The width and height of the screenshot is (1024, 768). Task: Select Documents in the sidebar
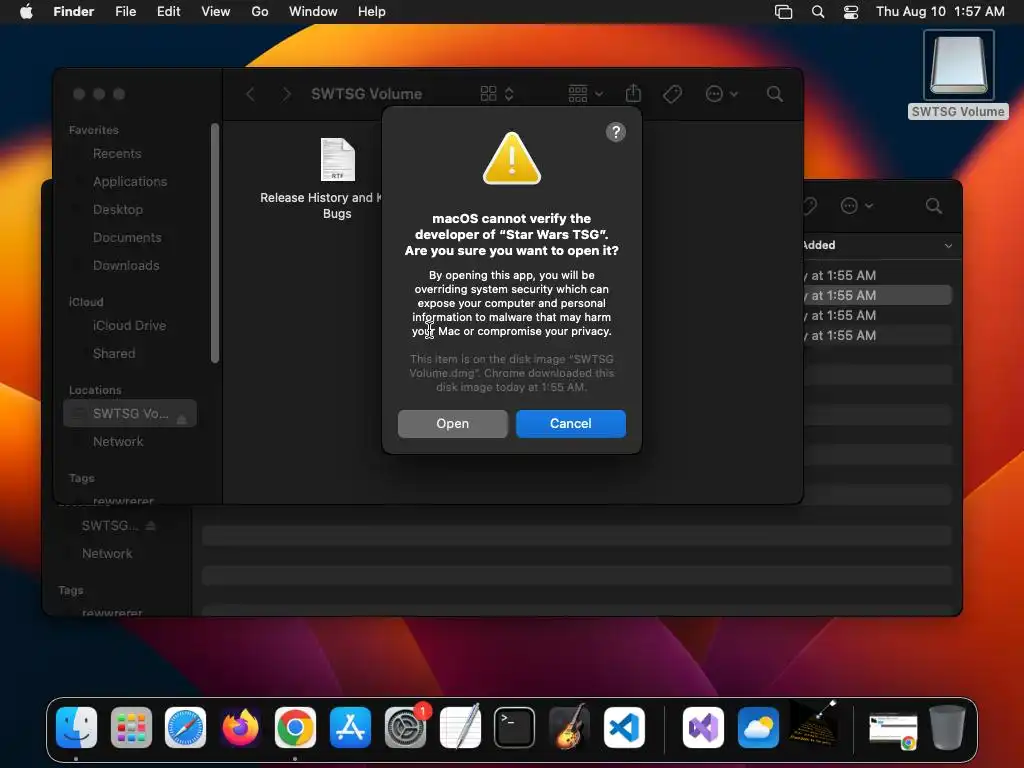click(127, 238)
